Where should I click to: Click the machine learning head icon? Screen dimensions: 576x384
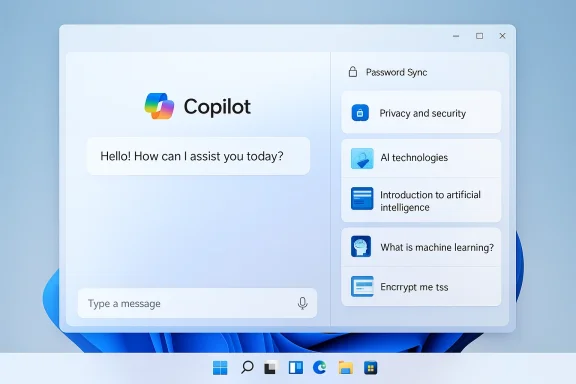click(x=361, y=246)
